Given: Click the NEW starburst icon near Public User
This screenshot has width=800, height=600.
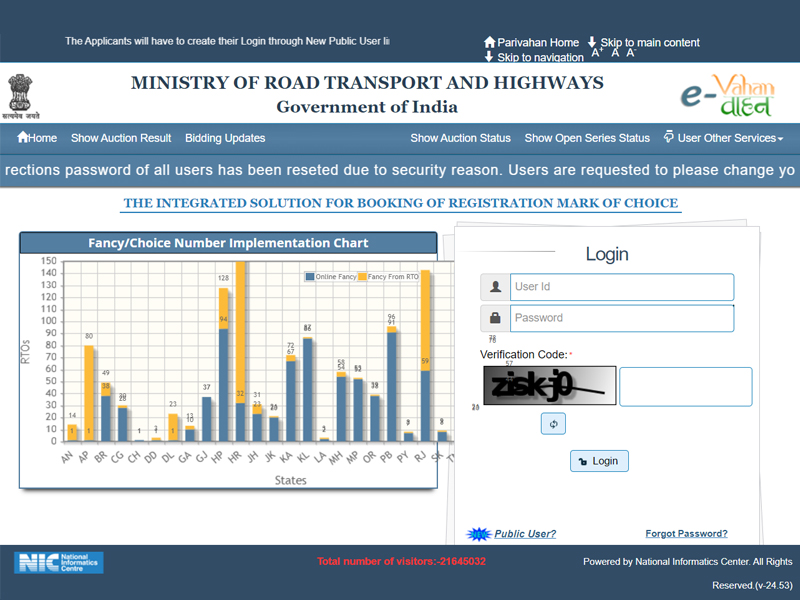Looking at the screenshot, I should tap(479, 534).
